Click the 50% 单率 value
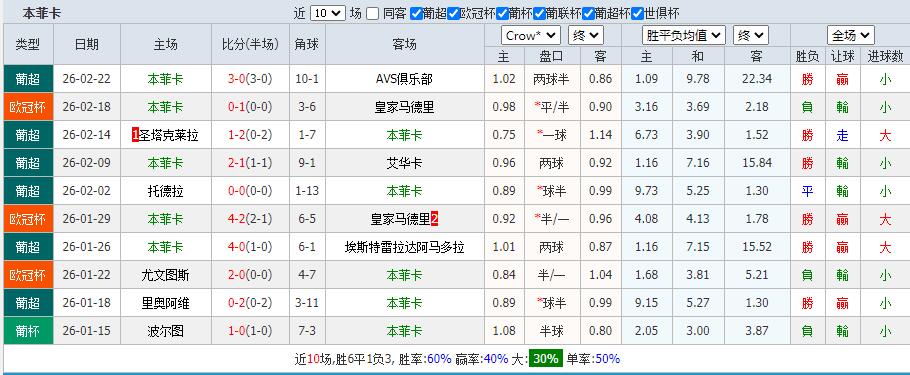This screenshot has width=910, height=375. click(608, 359)
